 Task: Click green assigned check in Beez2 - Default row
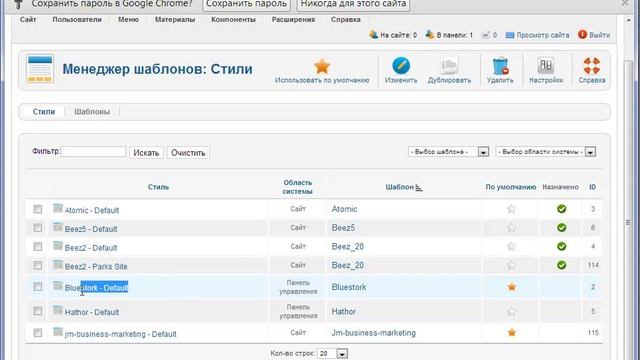coord(562,247)
